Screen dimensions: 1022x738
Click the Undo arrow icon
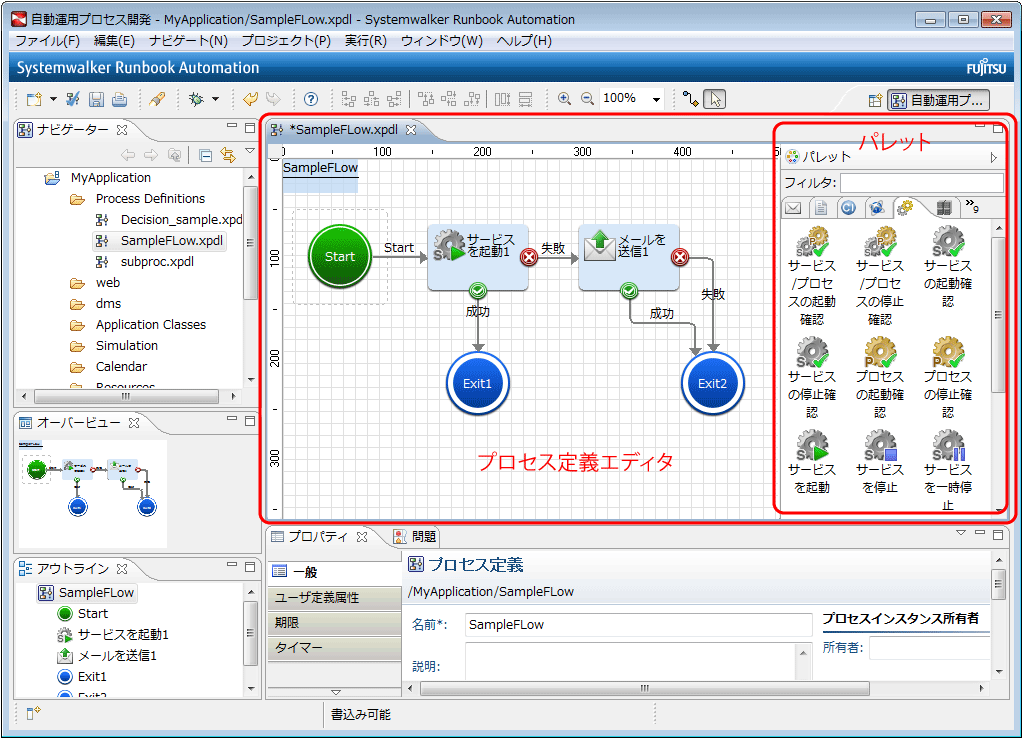[250, 99]
